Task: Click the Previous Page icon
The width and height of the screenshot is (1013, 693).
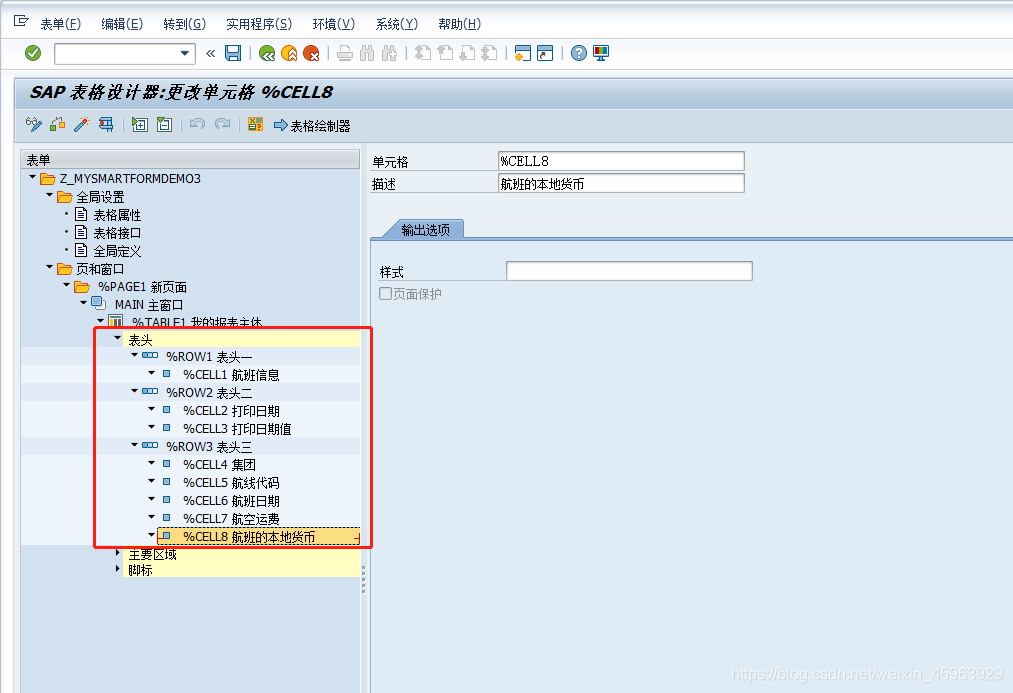Action: click(445, 53)
